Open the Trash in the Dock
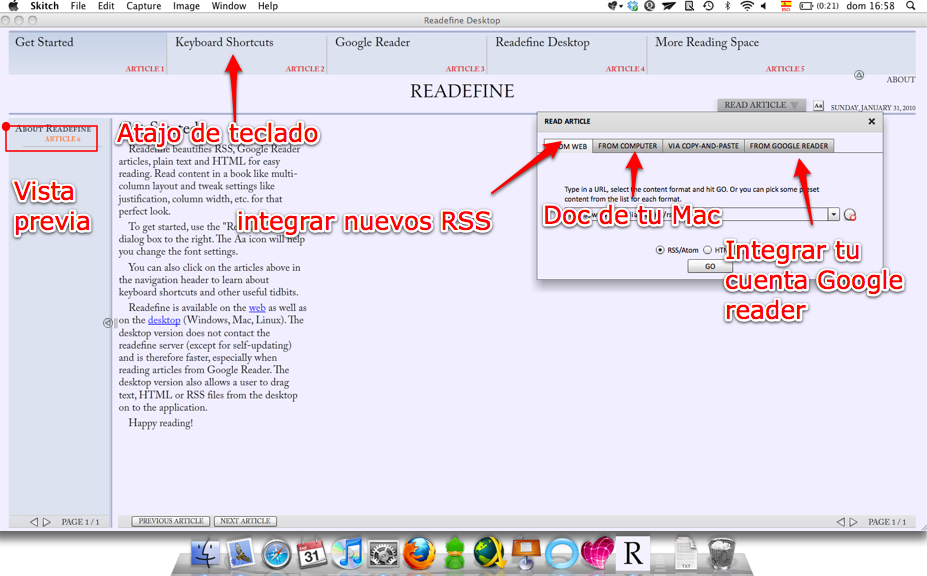Screen dimensions: 927x576 [721, 553]
